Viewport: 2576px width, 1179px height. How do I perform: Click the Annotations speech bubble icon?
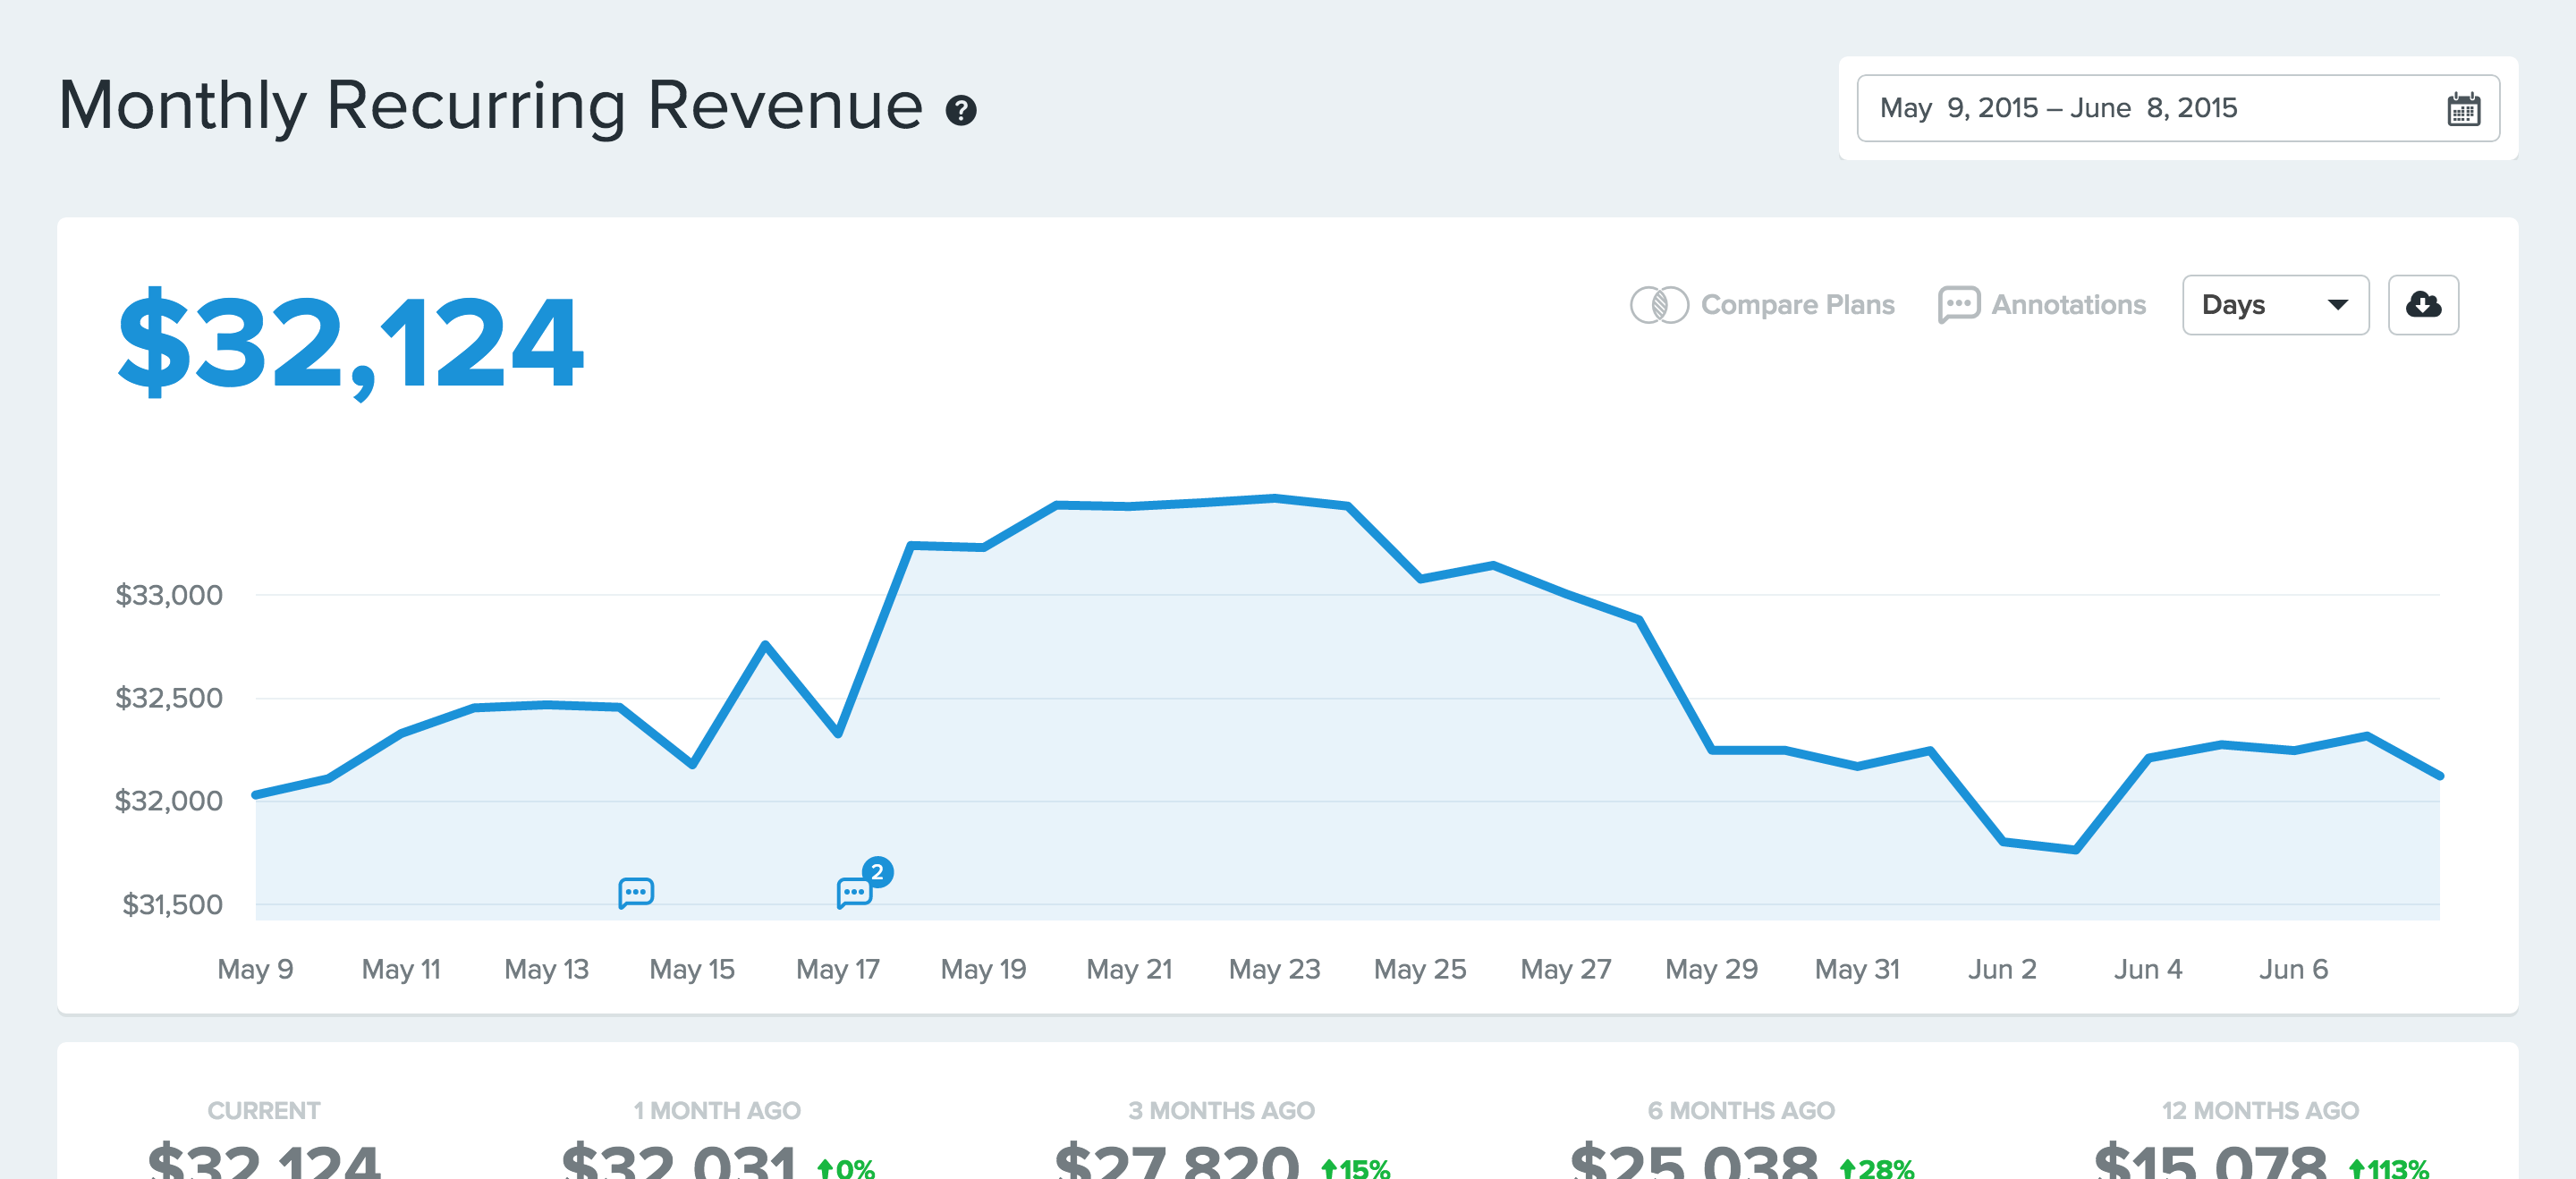[1958, 304]
